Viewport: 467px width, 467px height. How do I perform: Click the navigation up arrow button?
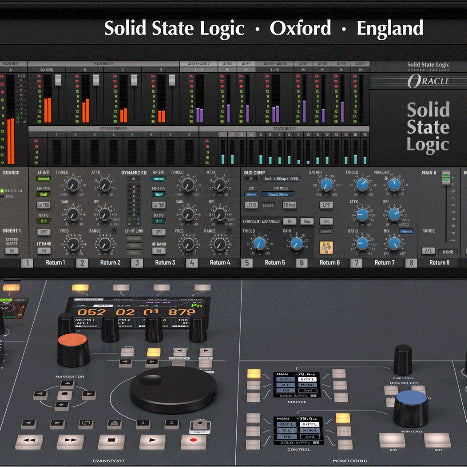click(x=67, y=384)
